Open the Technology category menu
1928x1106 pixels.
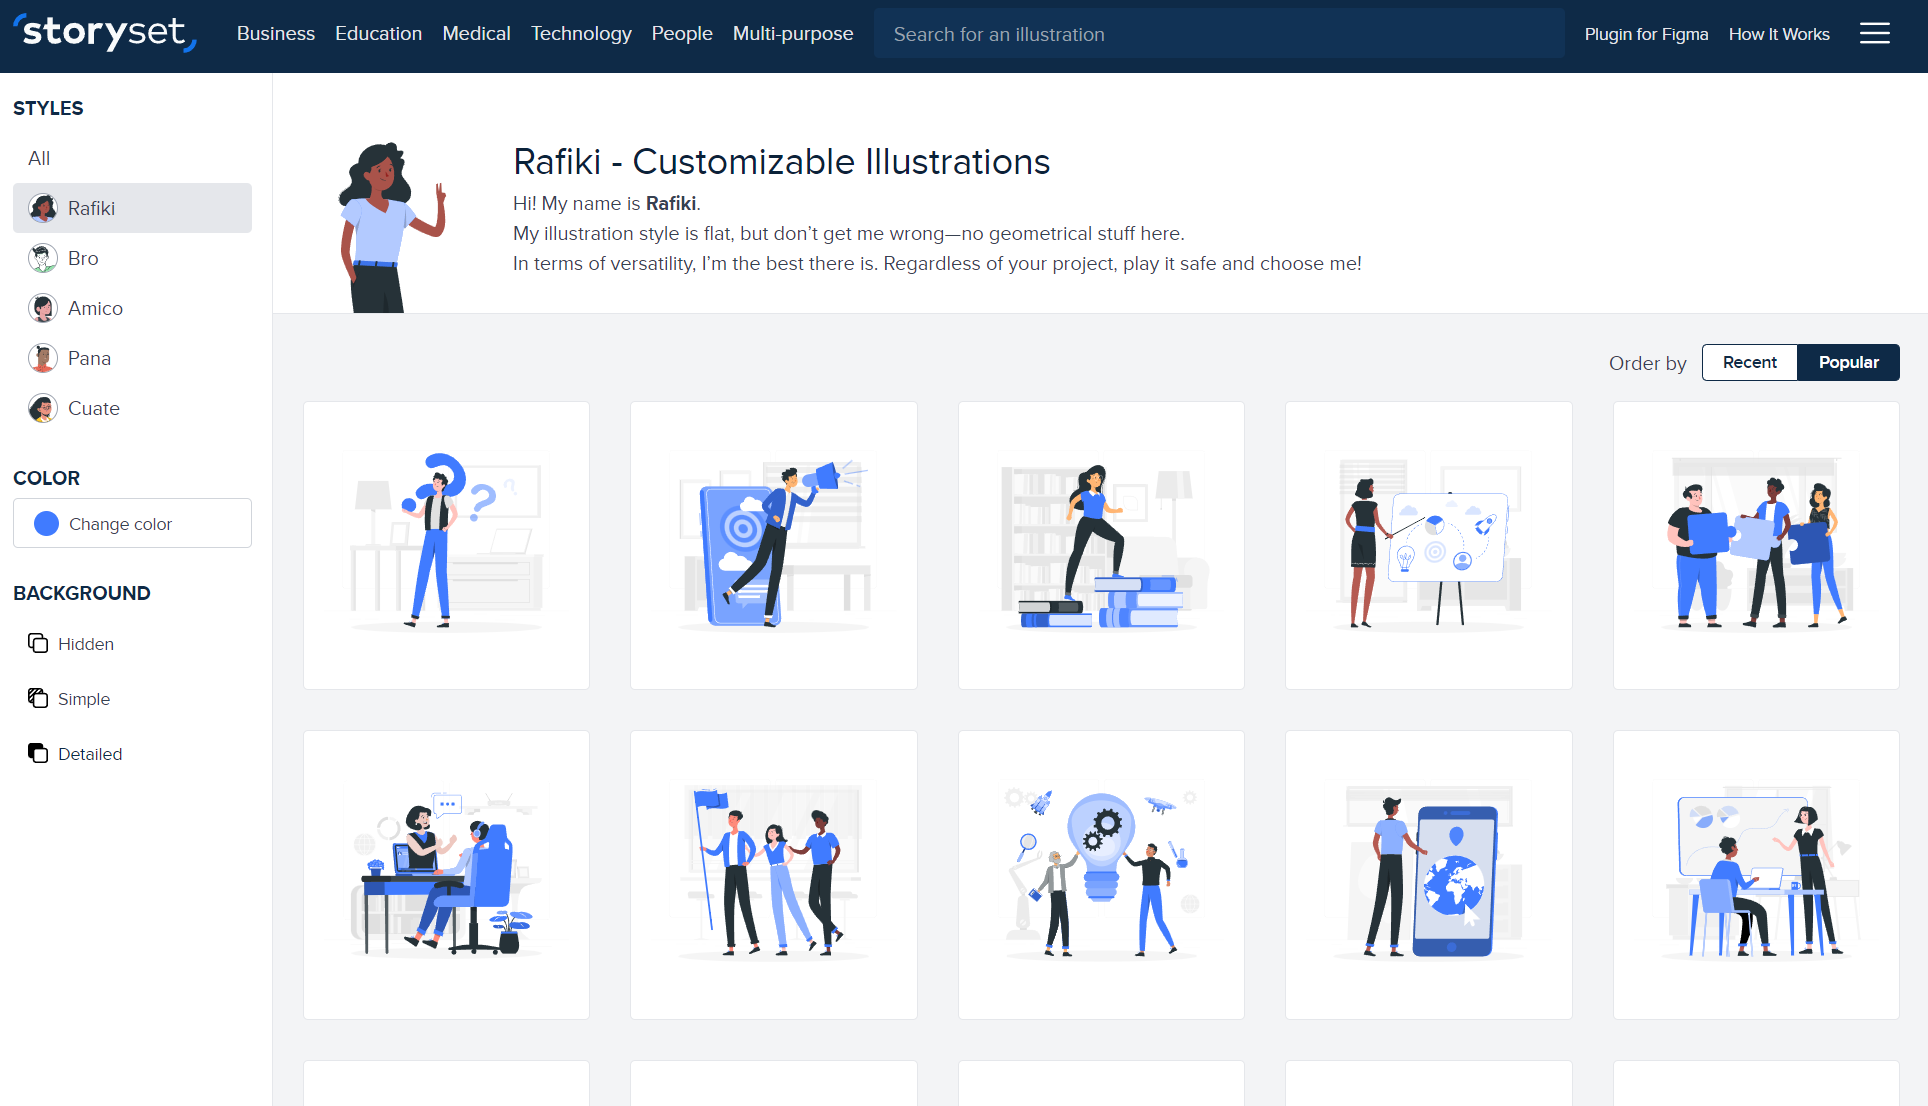point(581,34)
